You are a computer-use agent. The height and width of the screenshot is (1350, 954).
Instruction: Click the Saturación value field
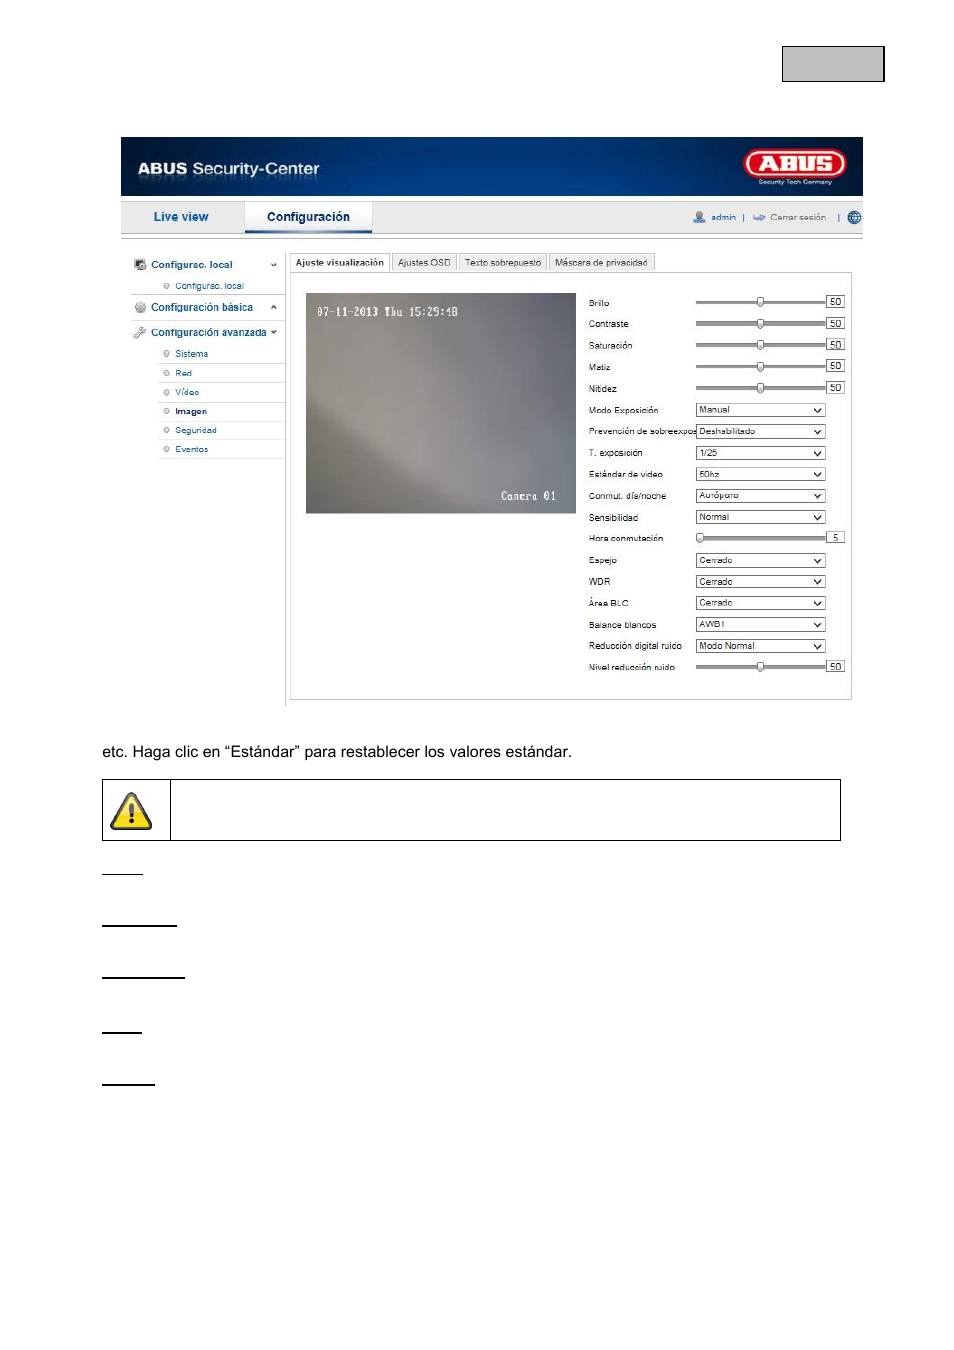pos(835,345)
